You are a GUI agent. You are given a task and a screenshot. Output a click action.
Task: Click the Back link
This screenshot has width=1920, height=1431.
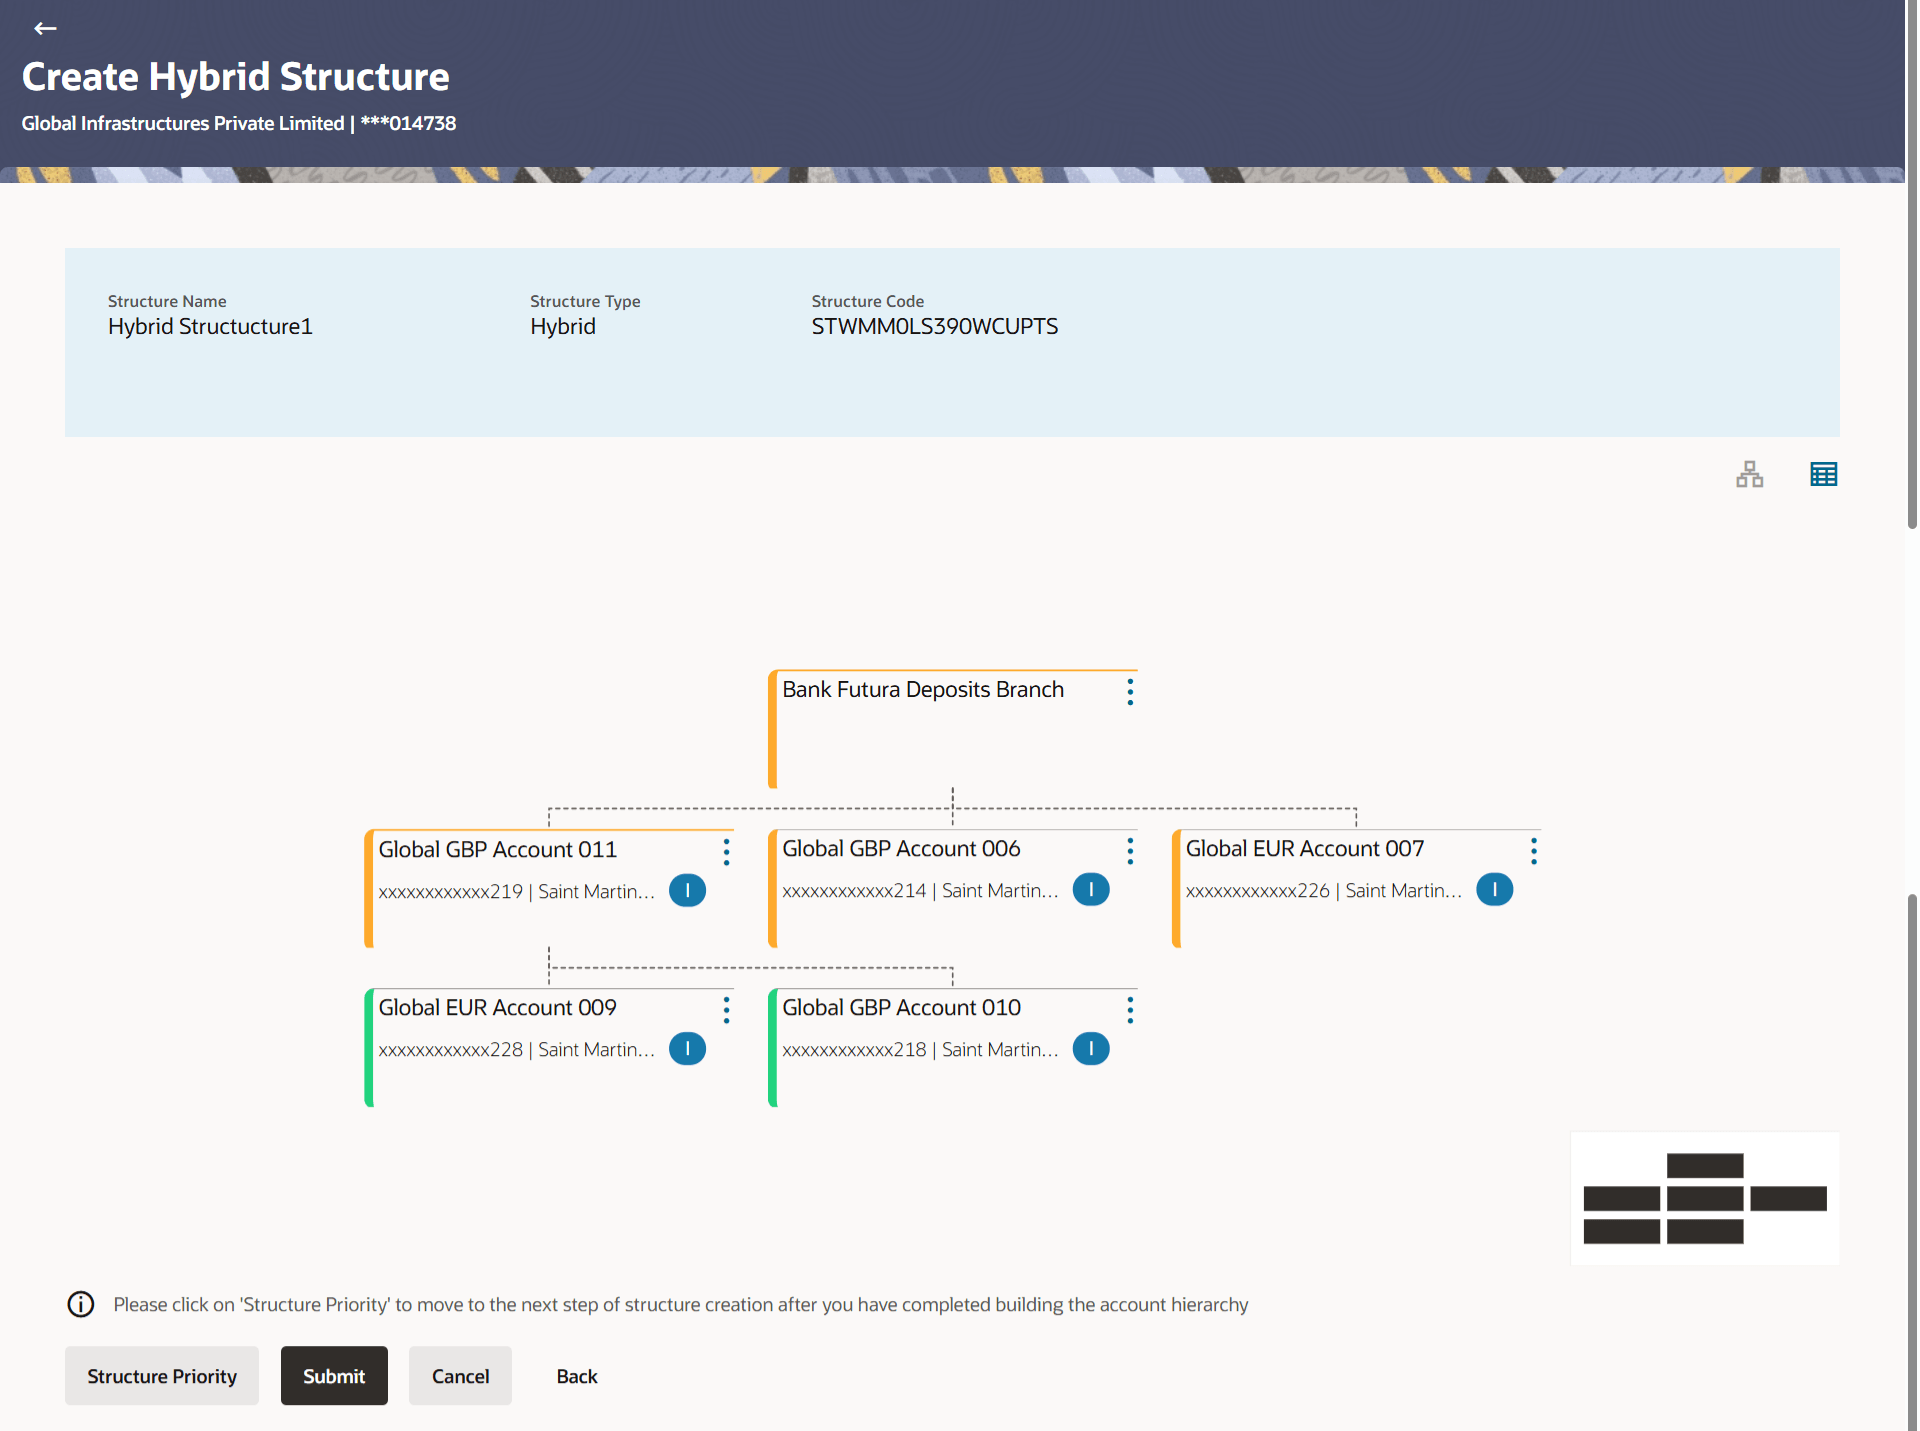pyautogui.click(x=577, y=1376)
